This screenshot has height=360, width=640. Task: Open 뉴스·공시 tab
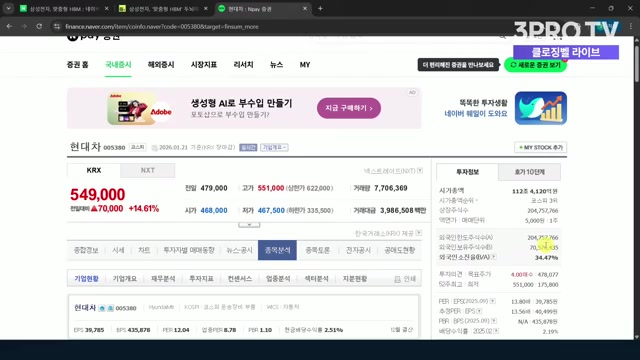tap(239, 250)
